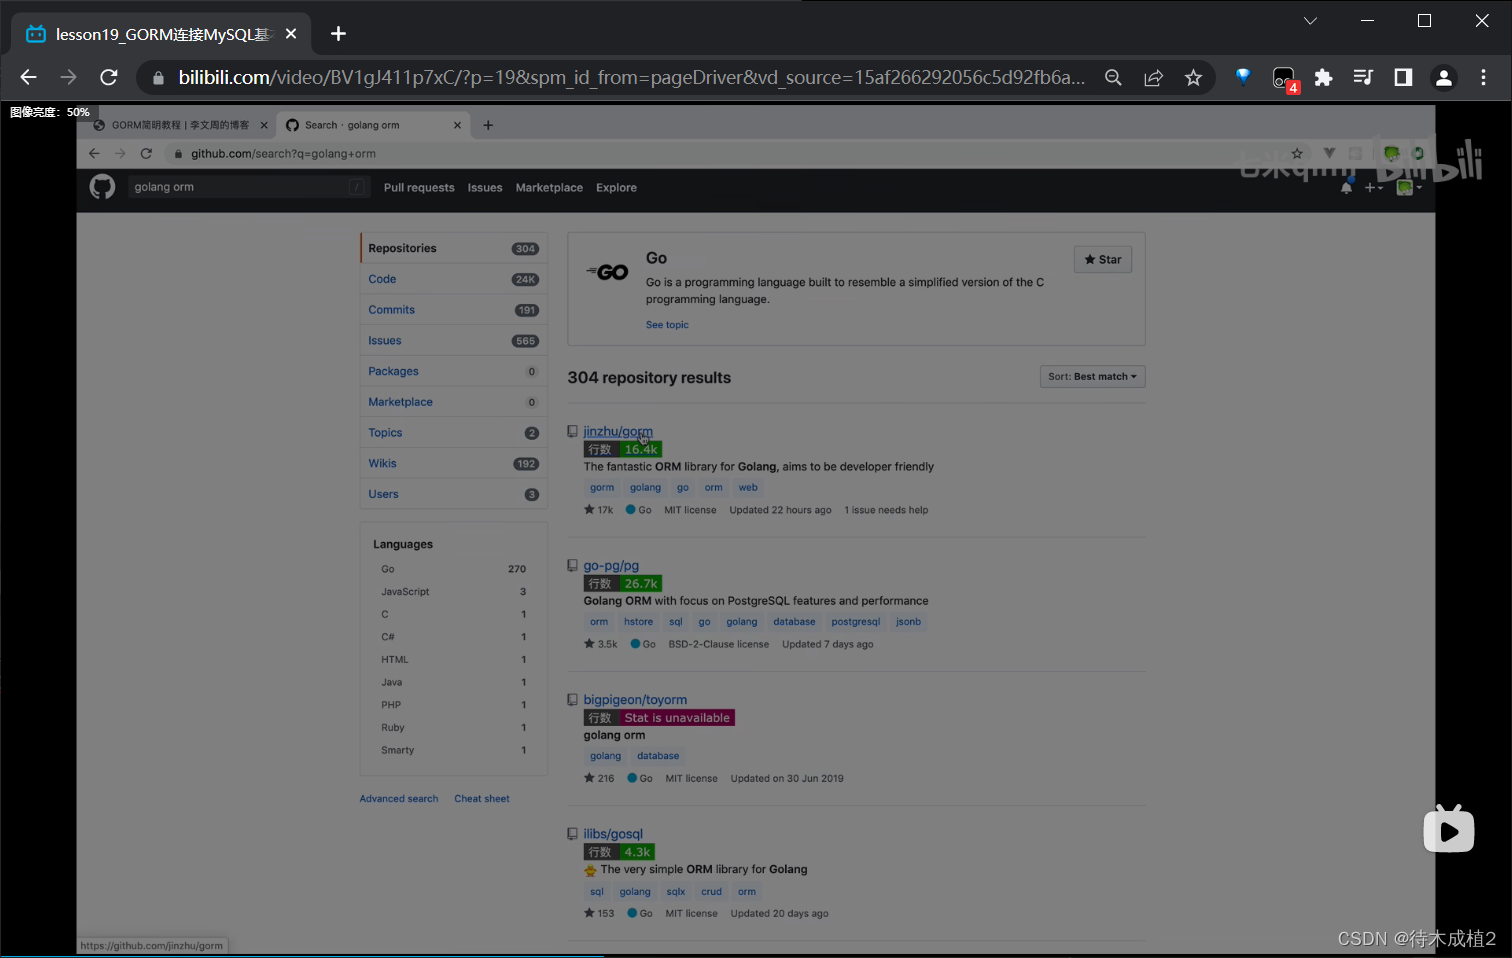This screenshot has width=1512, height=958.
Task: Expand the Chrome tab search chevron
Action: click(x=1310, y=21)
